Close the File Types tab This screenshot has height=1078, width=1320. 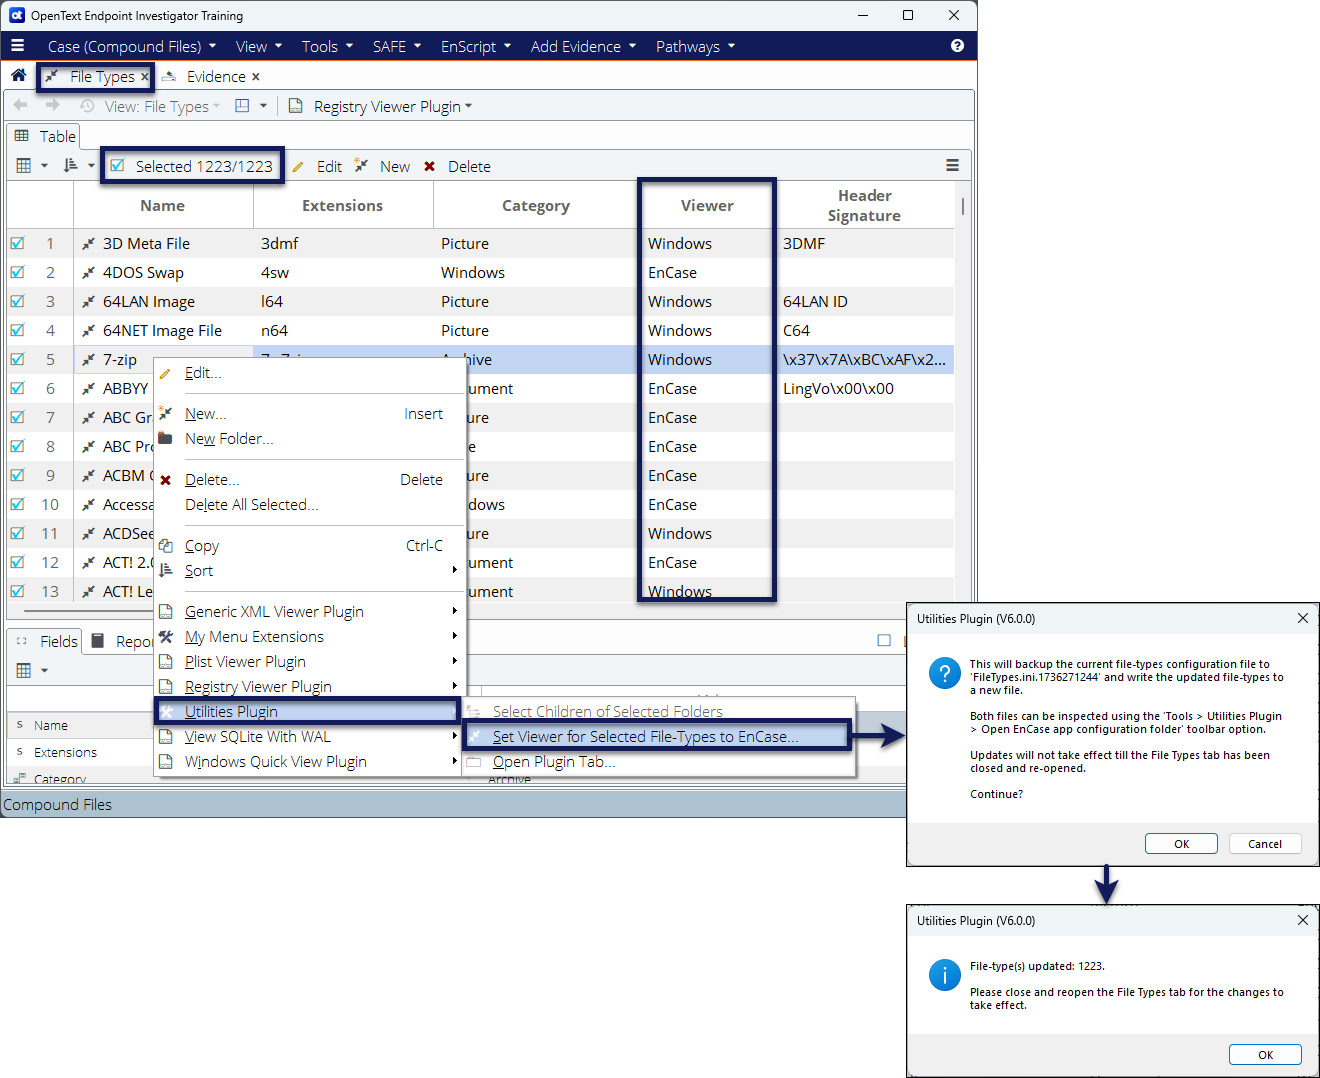pyautogui.click(x=144, y=77)
